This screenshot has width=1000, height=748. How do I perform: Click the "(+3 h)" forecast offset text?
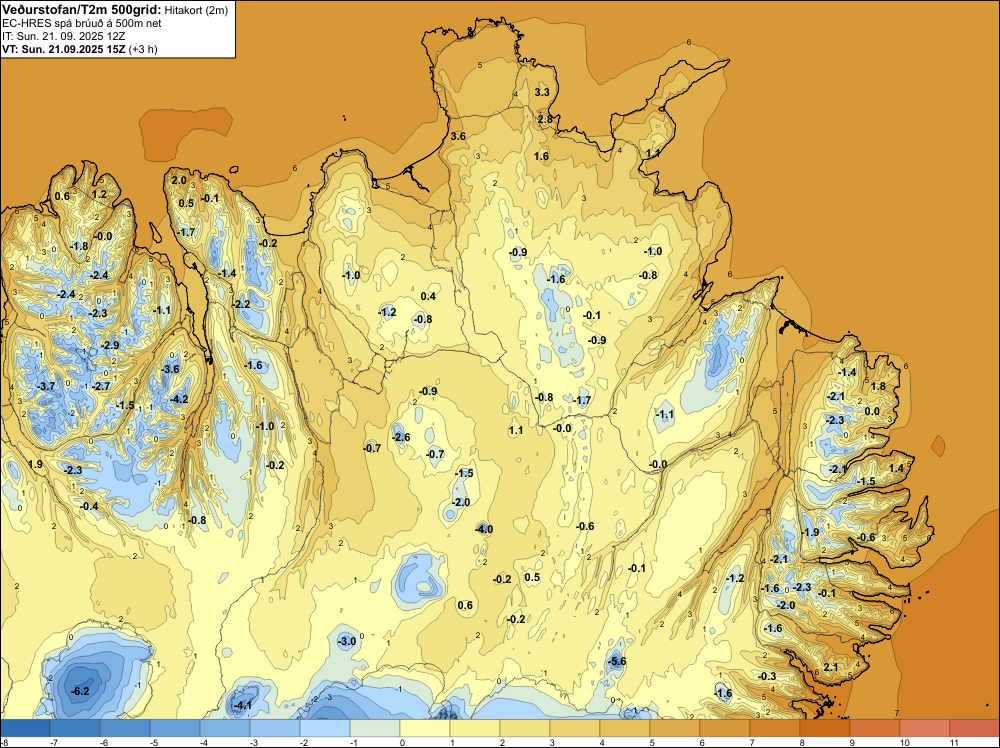coord(143,49)
